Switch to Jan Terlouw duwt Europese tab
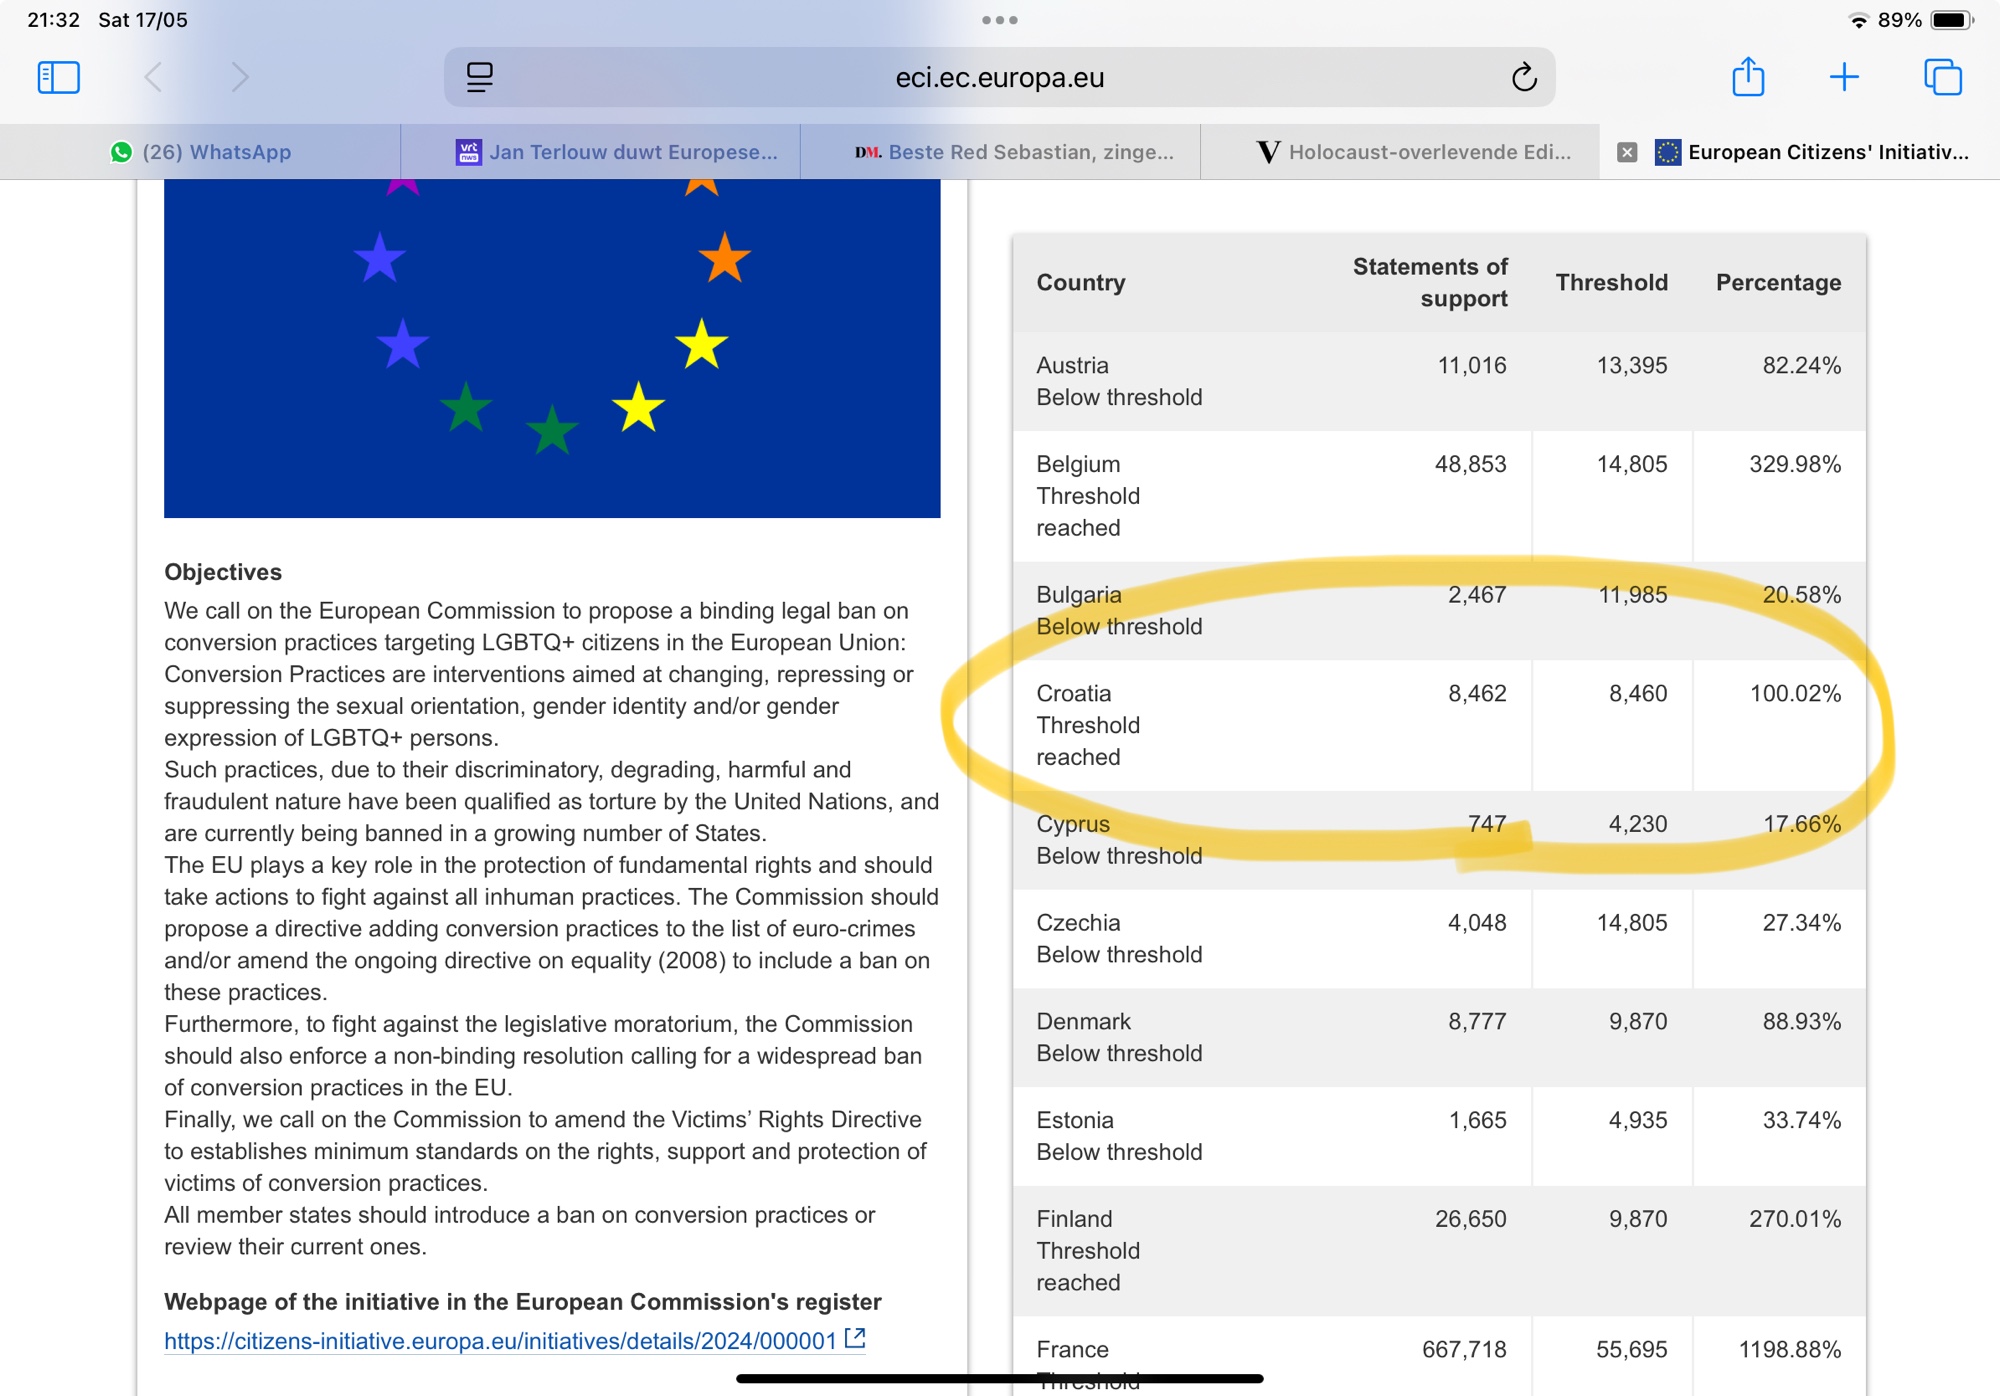Screen dimensions: 2000x1396 [616, 152]
